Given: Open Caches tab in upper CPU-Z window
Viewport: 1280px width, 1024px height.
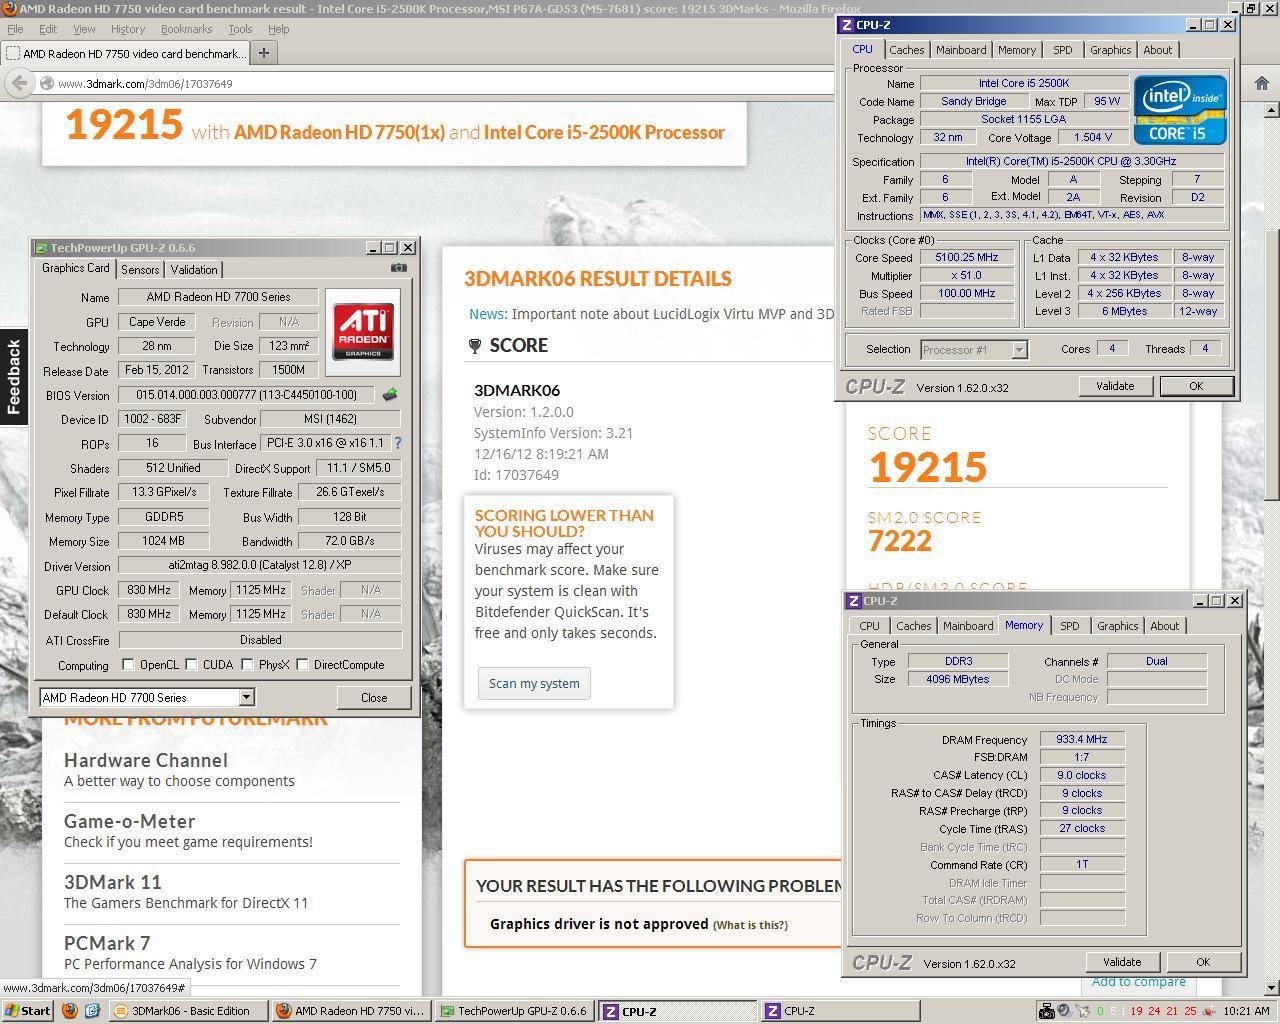Looking at the screenshot, I should [907, 50].
